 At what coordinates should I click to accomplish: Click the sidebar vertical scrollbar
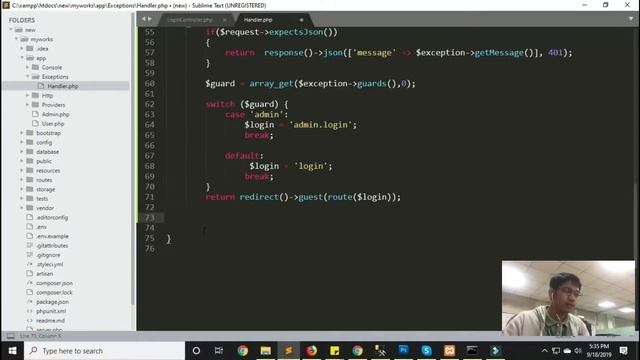133,159
